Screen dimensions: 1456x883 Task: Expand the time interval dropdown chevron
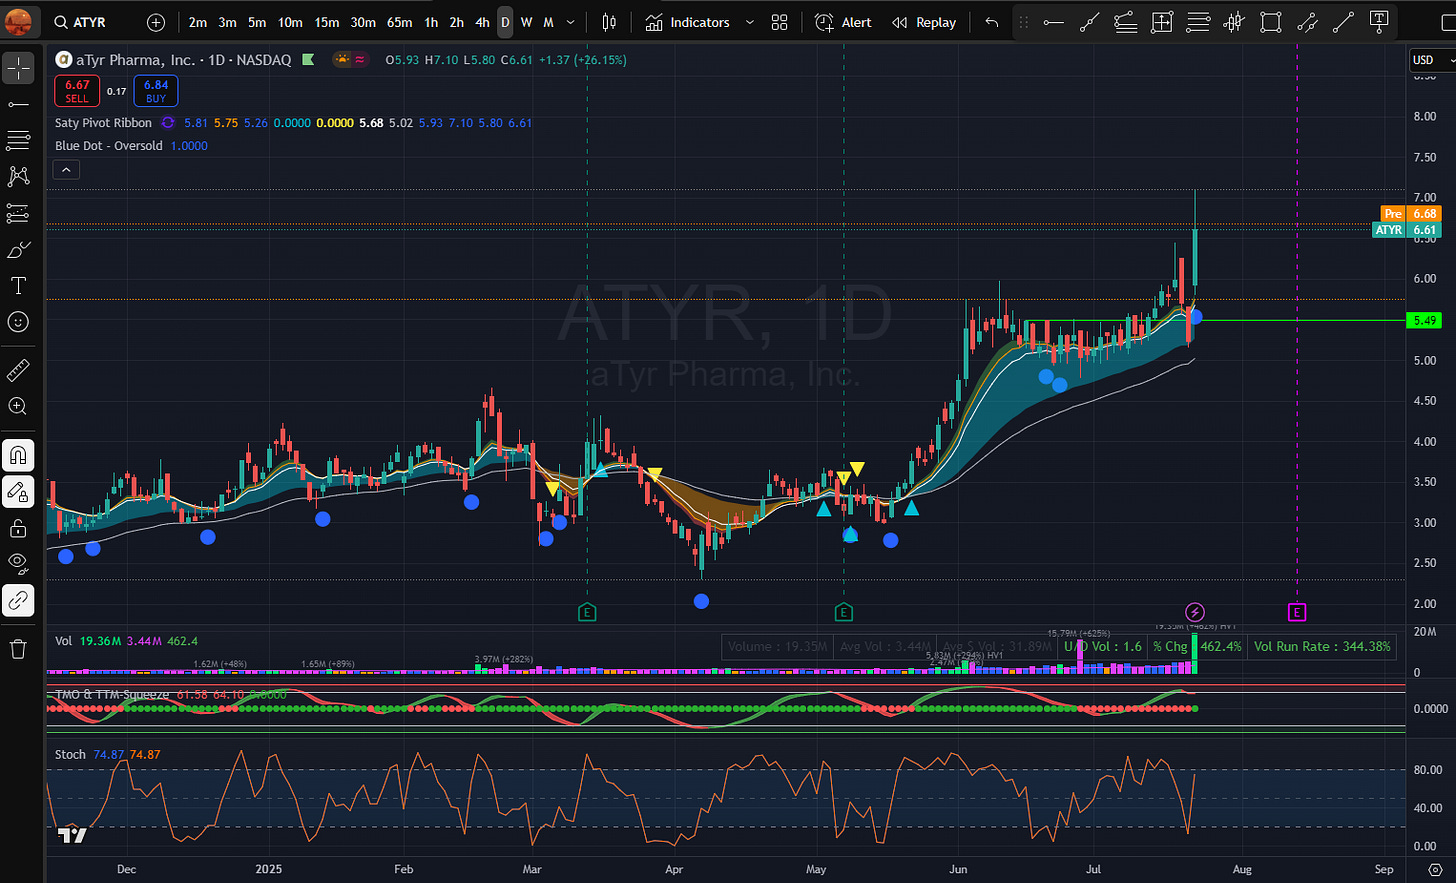click(x=571, y=22)
